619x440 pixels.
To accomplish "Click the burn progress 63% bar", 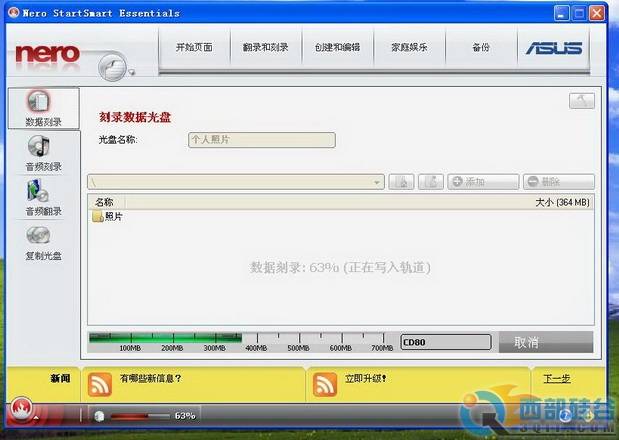I will click(x=141, y=416).
